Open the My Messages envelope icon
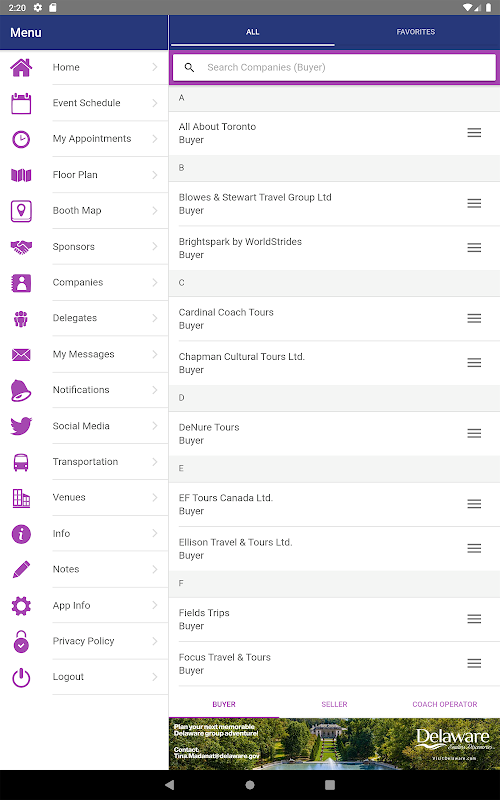Image resolution: width=500 pixels, height=800 pixels. click(x=21, y=355)
